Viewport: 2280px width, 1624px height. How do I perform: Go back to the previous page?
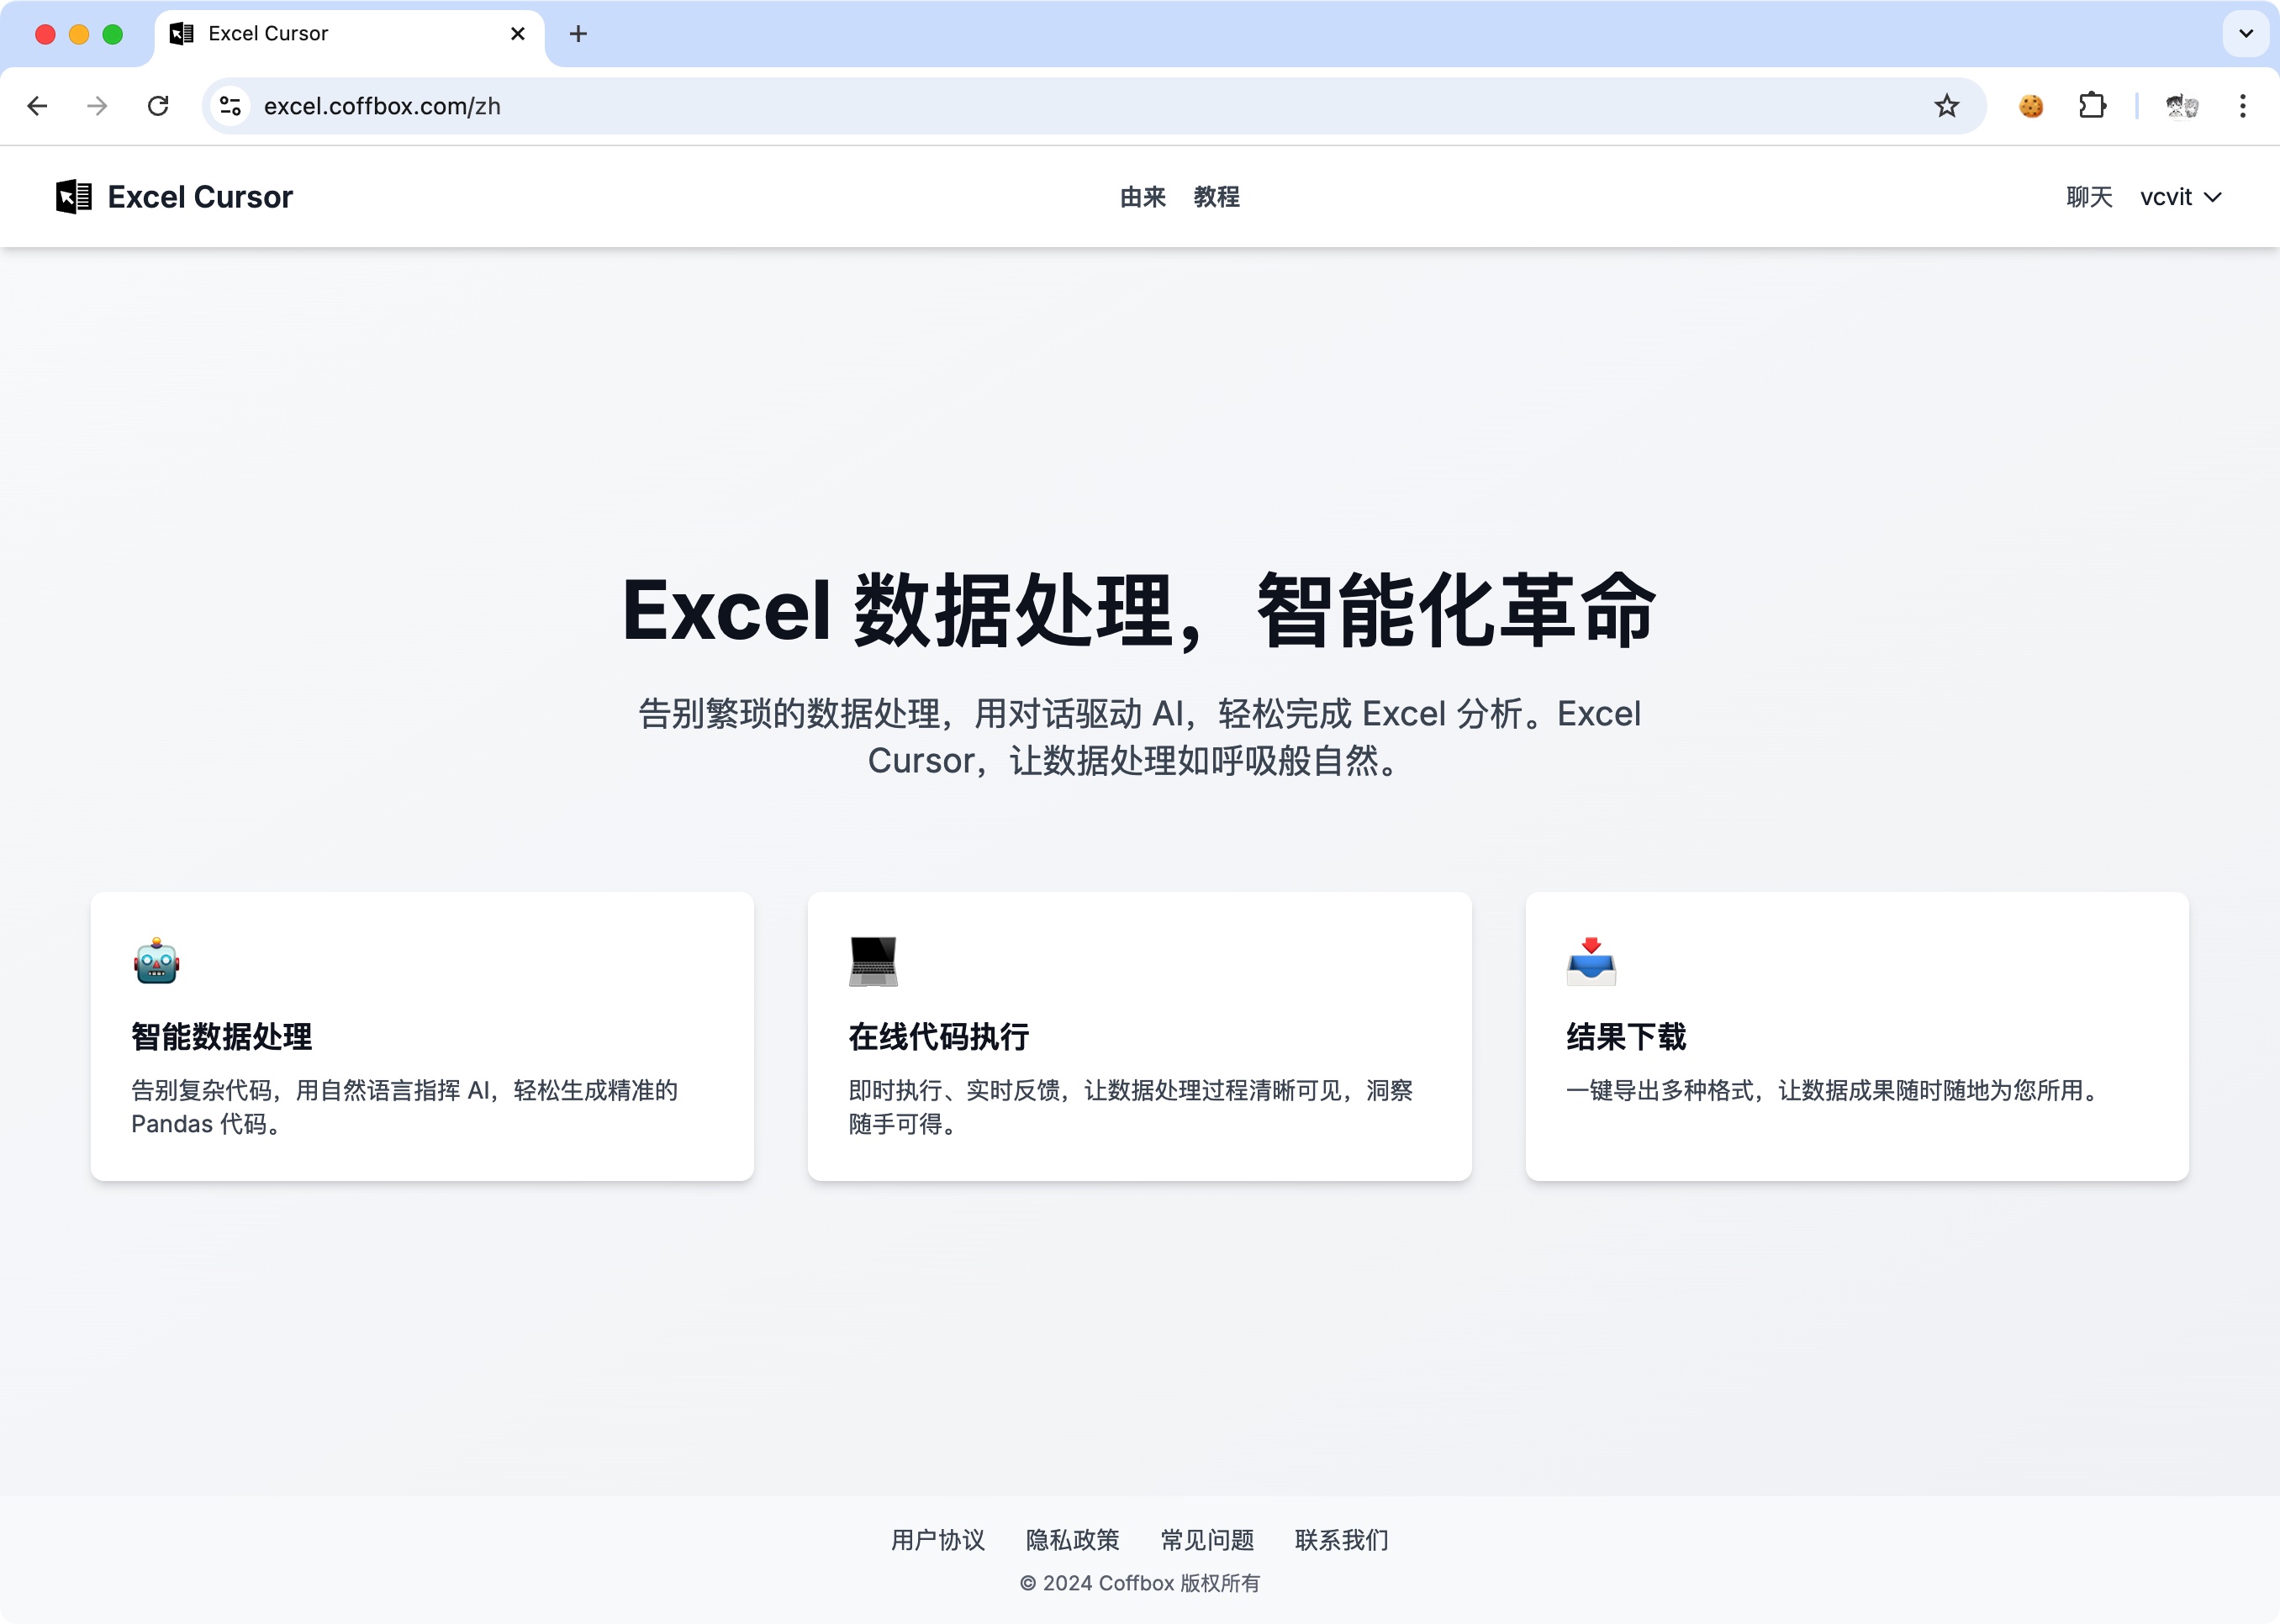38,106
